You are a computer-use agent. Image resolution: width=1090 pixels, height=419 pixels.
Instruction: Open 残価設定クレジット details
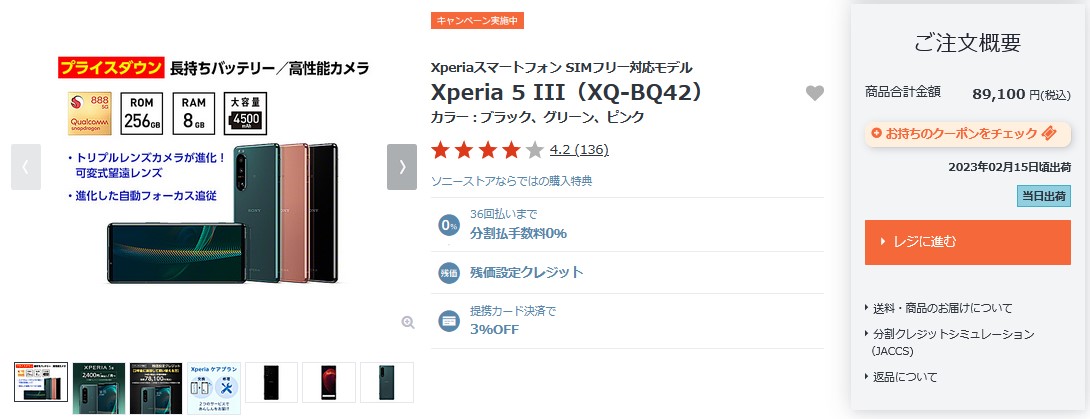(x=526, y=272)
